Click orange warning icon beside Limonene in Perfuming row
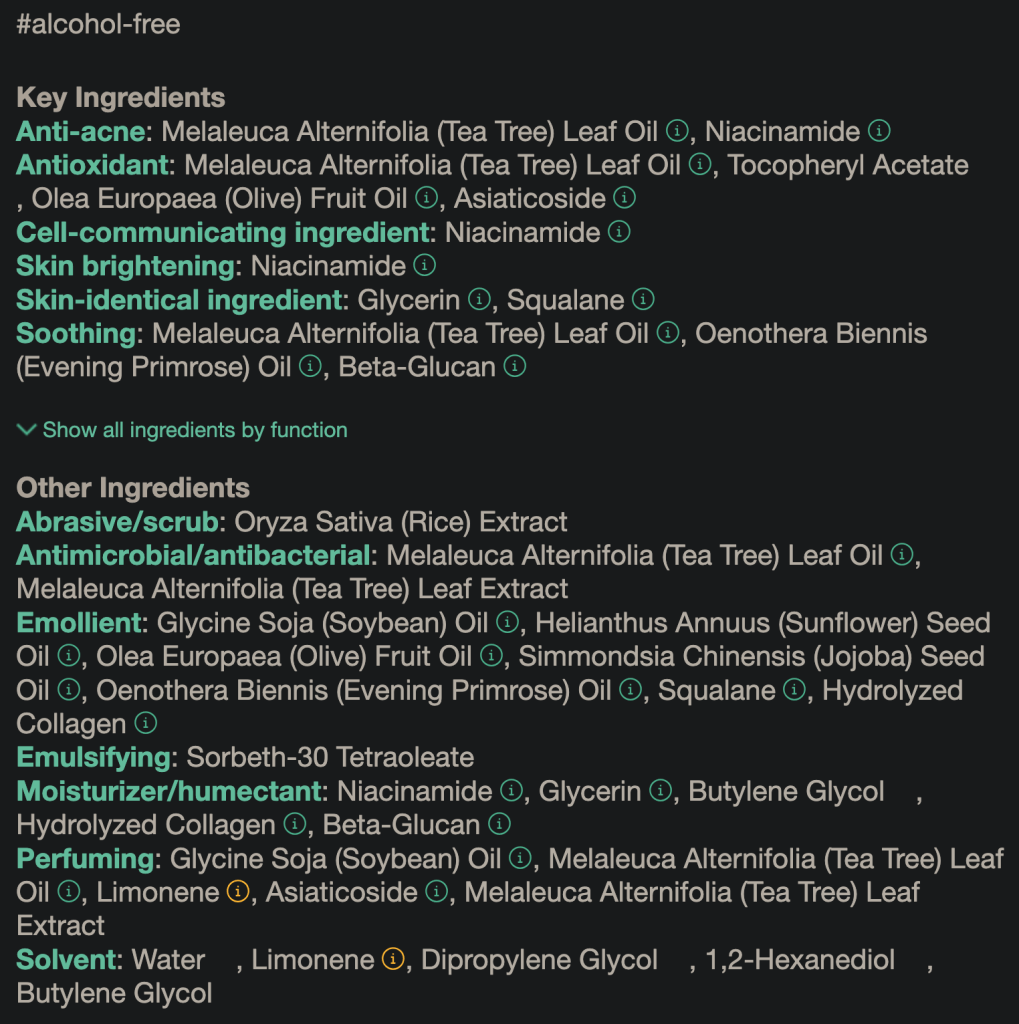Screen dimensions: 1019x1024 point(237,891)
